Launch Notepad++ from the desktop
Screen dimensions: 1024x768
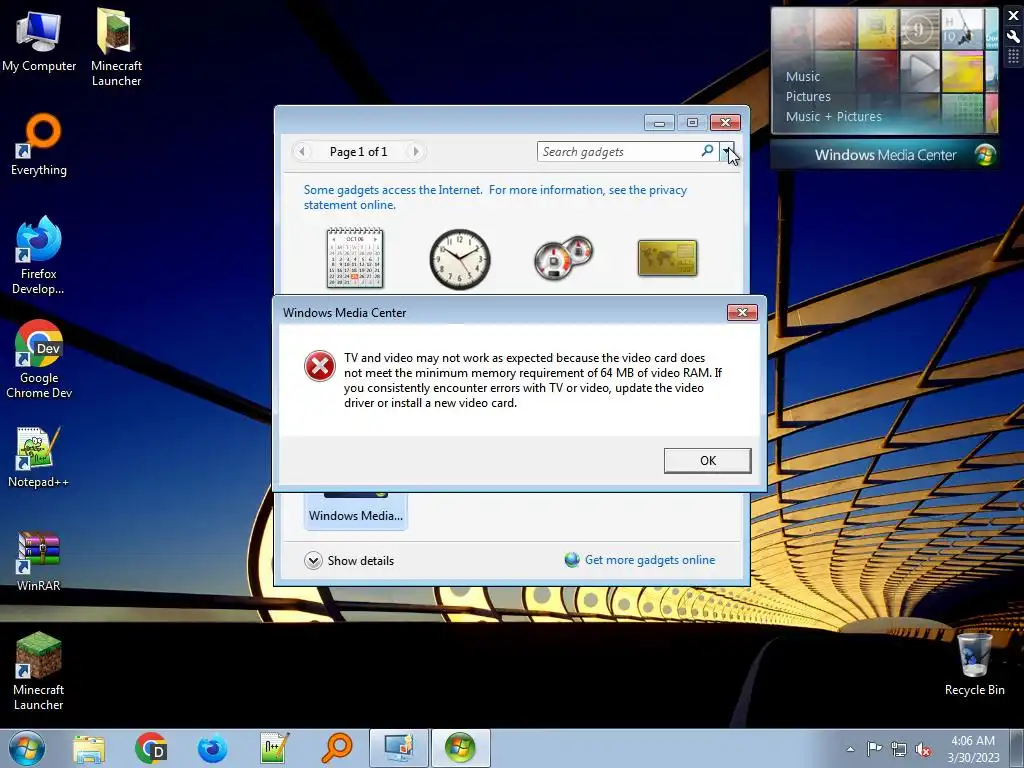coord(39,457)
